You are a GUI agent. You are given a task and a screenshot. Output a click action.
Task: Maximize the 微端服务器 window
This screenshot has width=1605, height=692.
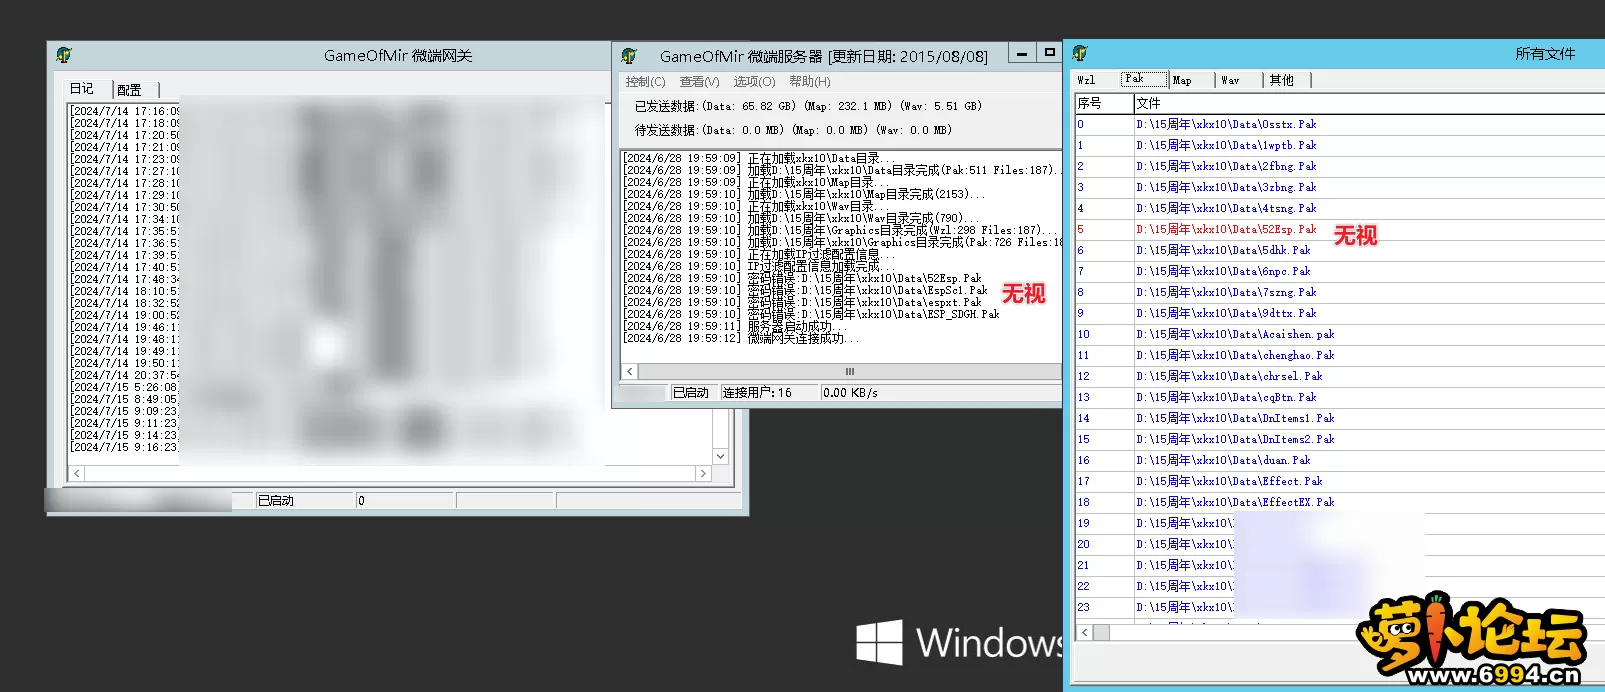1049,53
